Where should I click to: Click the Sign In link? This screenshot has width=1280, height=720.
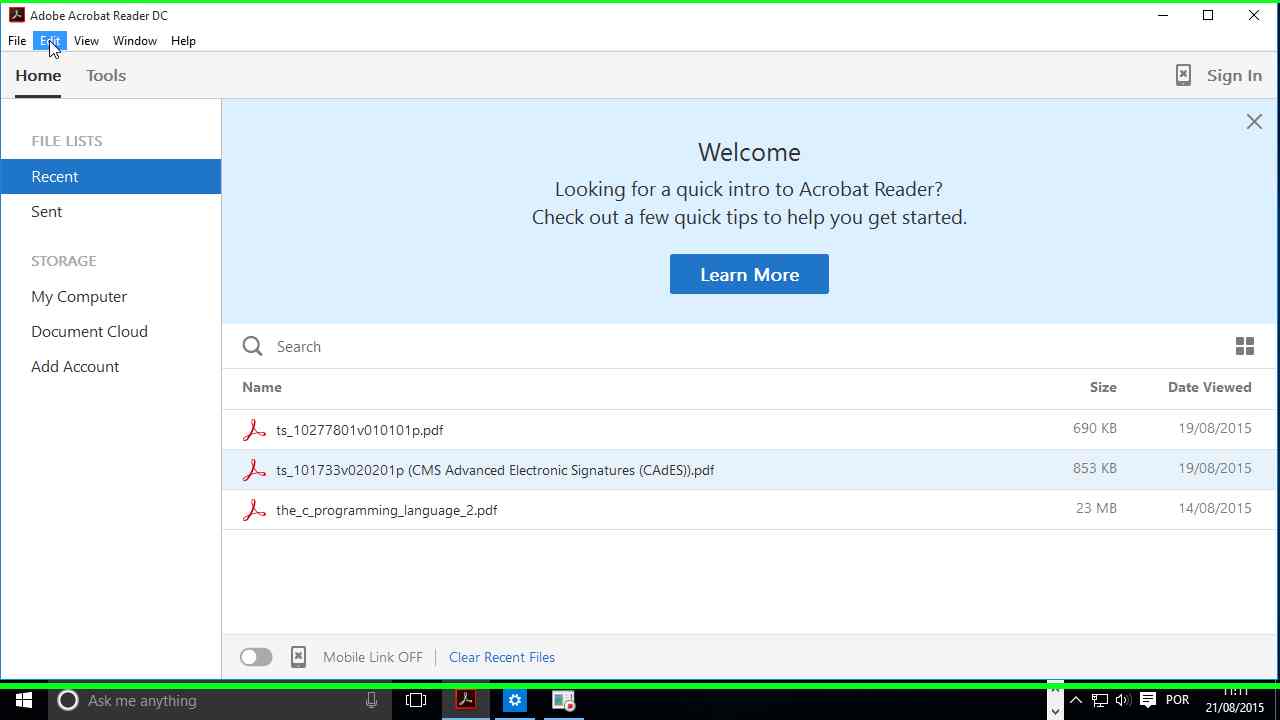click(x=1234, y=76)
